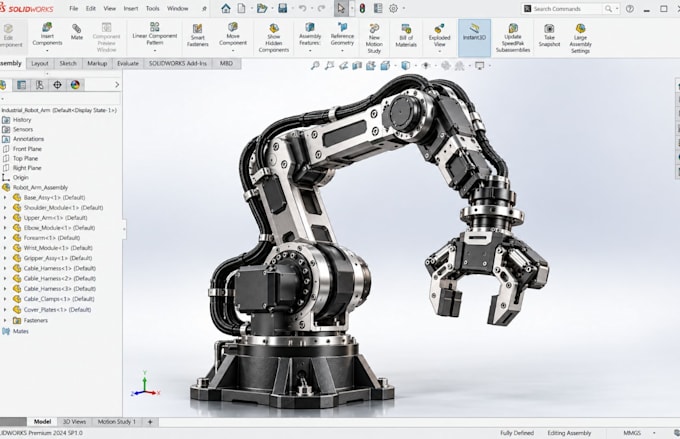Viewport: 680px width, 439px height.
Task: Switch to SOLIDWORKS Add-Ins tab
Action: click(178, 63)
